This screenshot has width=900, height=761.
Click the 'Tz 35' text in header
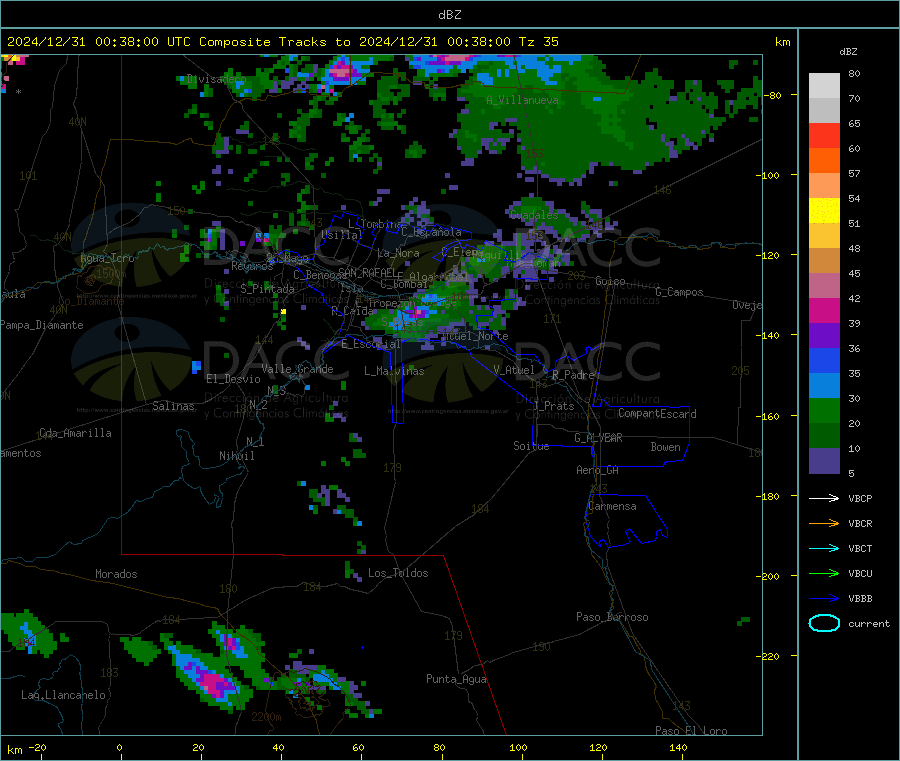tap(538, 42)
